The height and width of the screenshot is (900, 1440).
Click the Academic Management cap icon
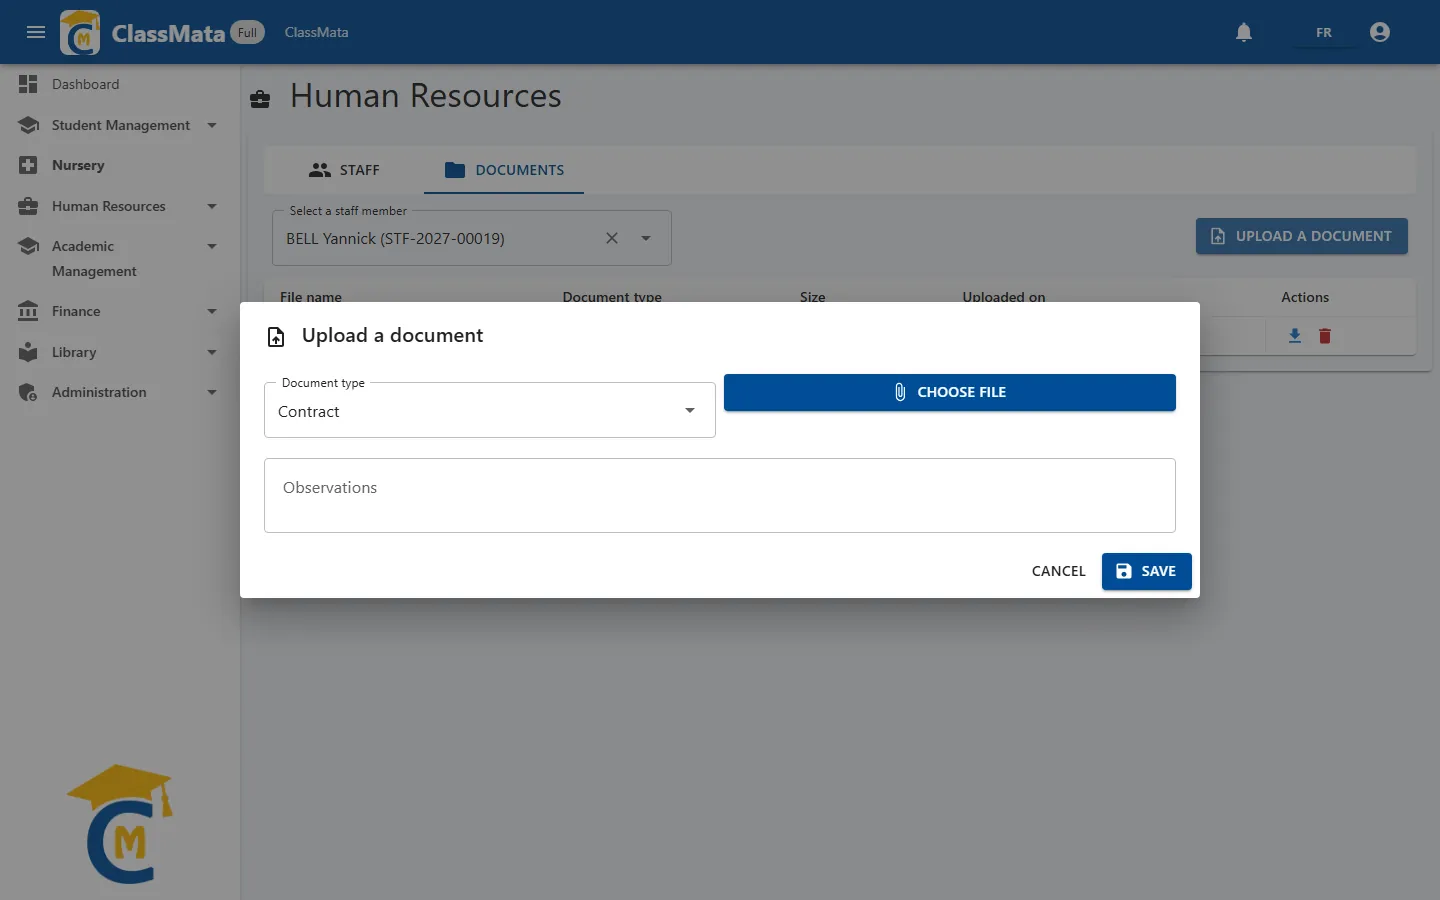[x=28, y=246]
